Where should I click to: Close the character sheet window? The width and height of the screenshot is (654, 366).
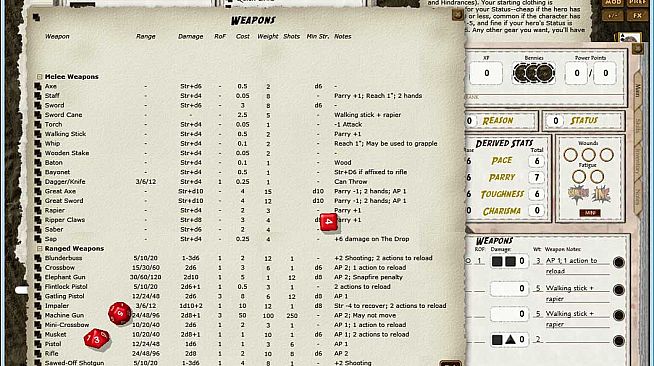pos(637,49)
